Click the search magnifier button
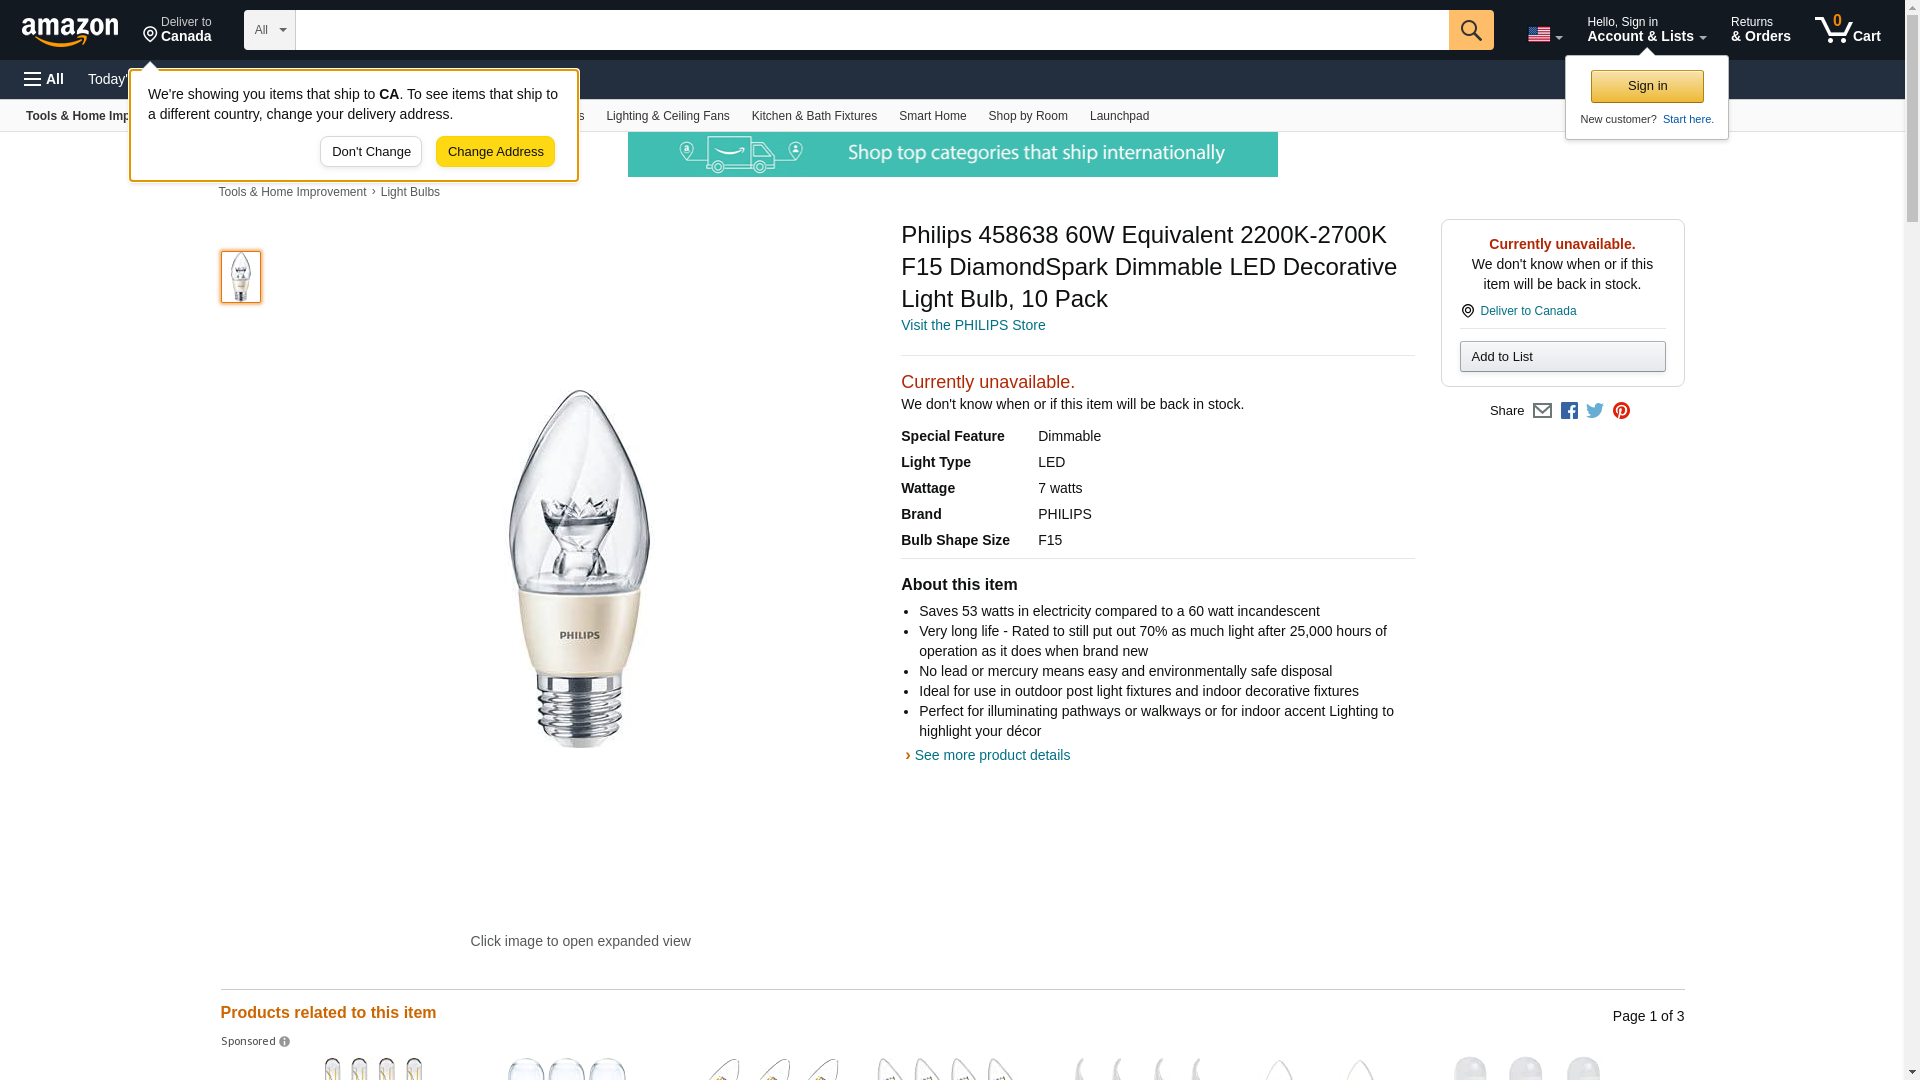This screenshot has height=1080, width=1920. click(x=1470, y=30)
